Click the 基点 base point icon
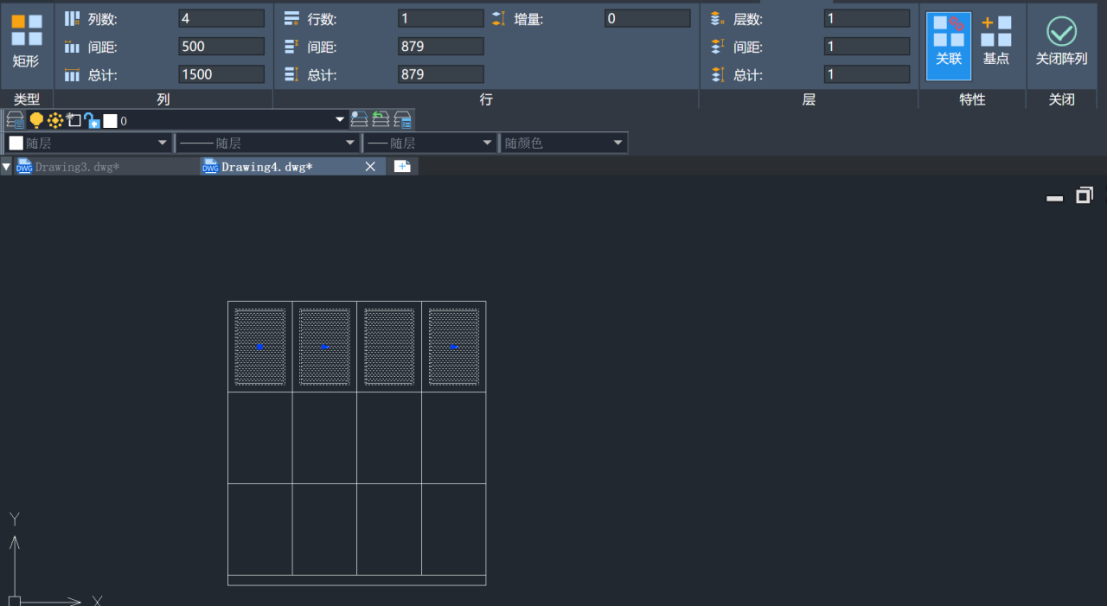This screenshot has width=1108, height=607. (x=996, y=41)
